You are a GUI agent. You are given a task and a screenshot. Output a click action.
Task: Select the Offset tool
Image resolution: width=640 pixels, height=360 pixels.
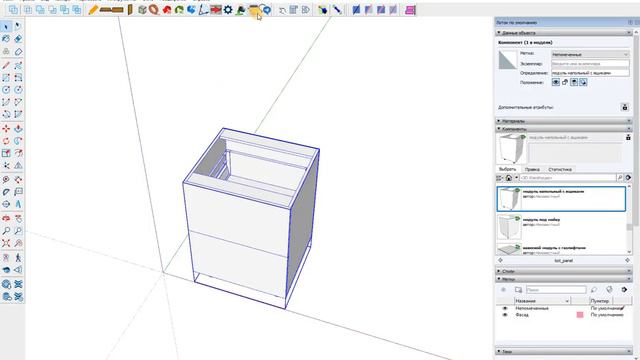[x=18, y=153]
